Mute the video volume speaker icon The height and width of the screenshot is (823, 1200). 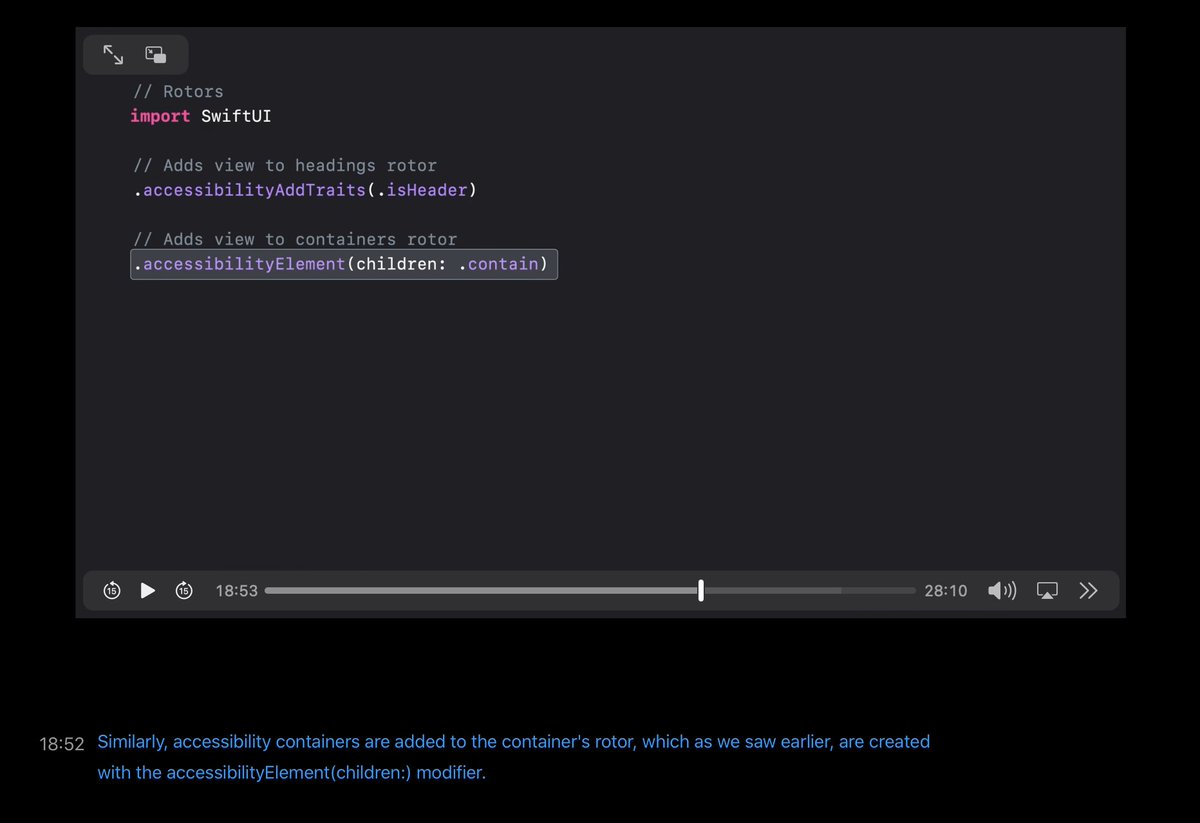click(x=1002, y=591)
